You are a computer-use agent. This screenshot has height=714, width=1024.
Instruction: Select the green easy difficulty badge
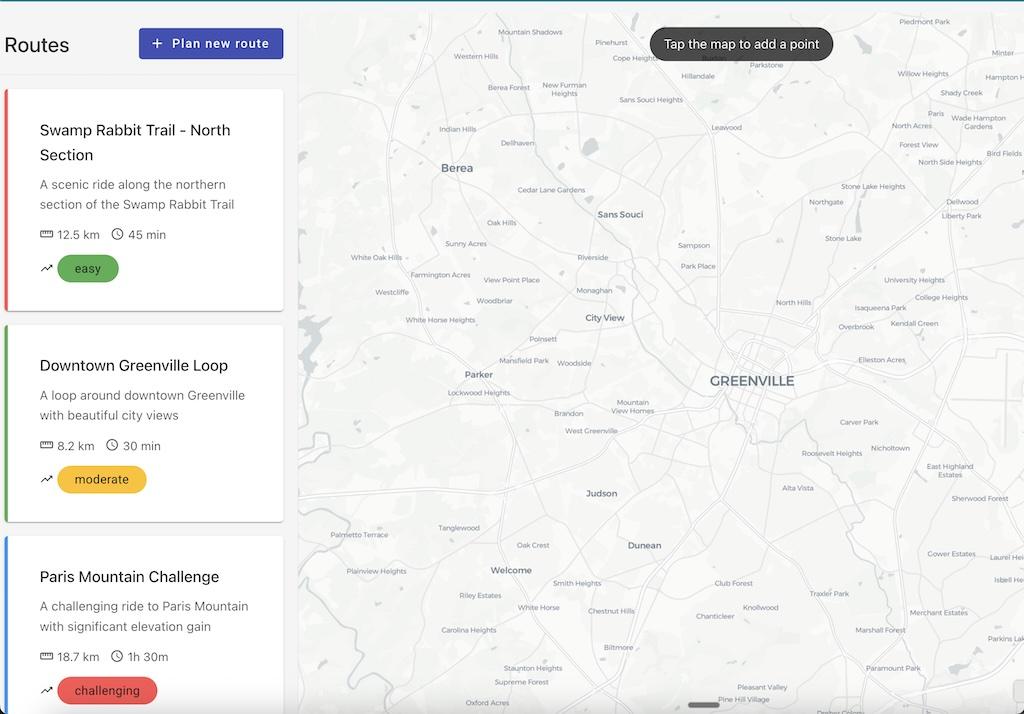(88, 268)
